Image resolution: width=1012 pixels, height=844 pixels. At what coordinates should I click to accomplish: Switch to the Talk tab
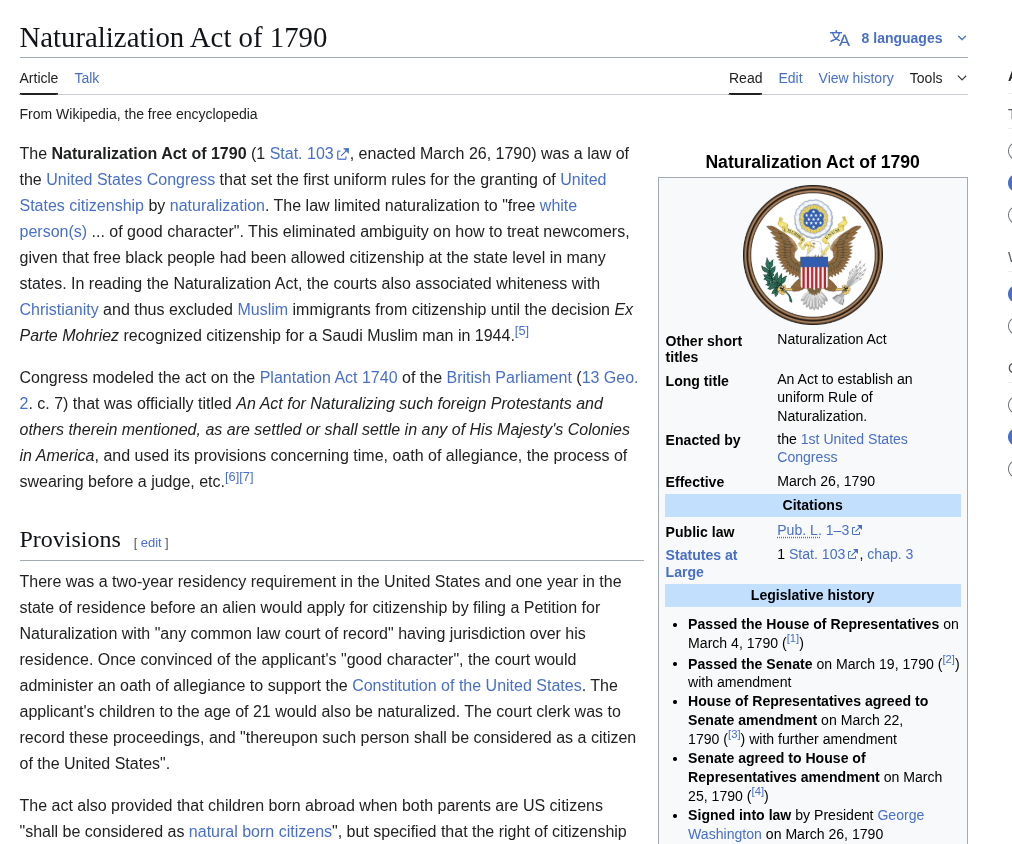(x=86, y=78)
